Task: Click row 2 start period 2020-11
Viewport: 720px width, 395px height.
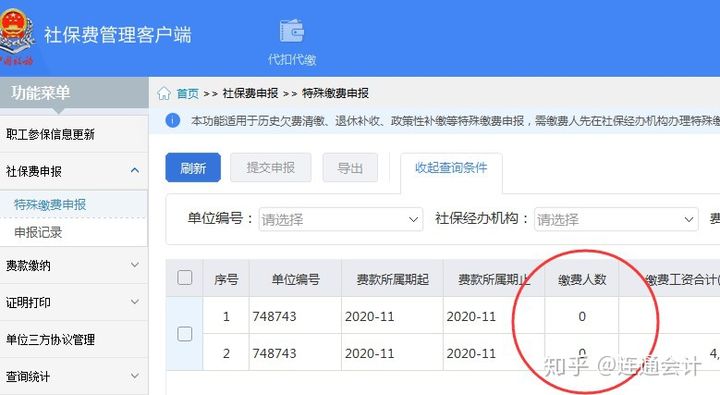Action: (369, 353)
